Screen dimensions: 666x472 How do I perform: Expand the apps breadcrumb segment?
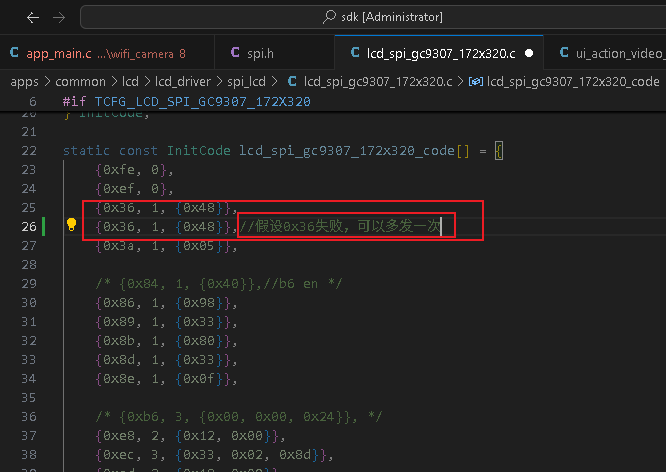(x=24, y=82)
